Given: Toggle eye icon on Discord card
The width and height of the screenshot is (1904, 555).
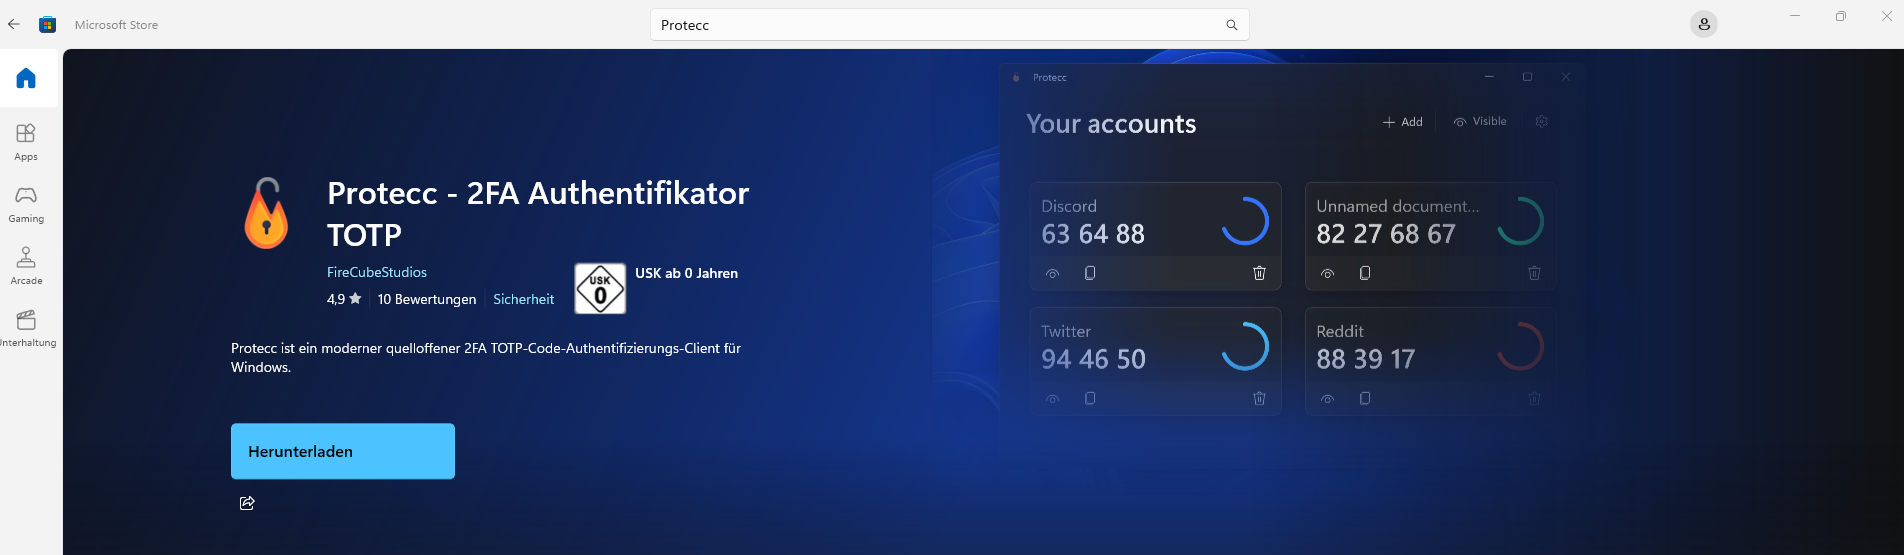Looking at the screenshot, I should pyautogui.click(x=1052, y=273).
